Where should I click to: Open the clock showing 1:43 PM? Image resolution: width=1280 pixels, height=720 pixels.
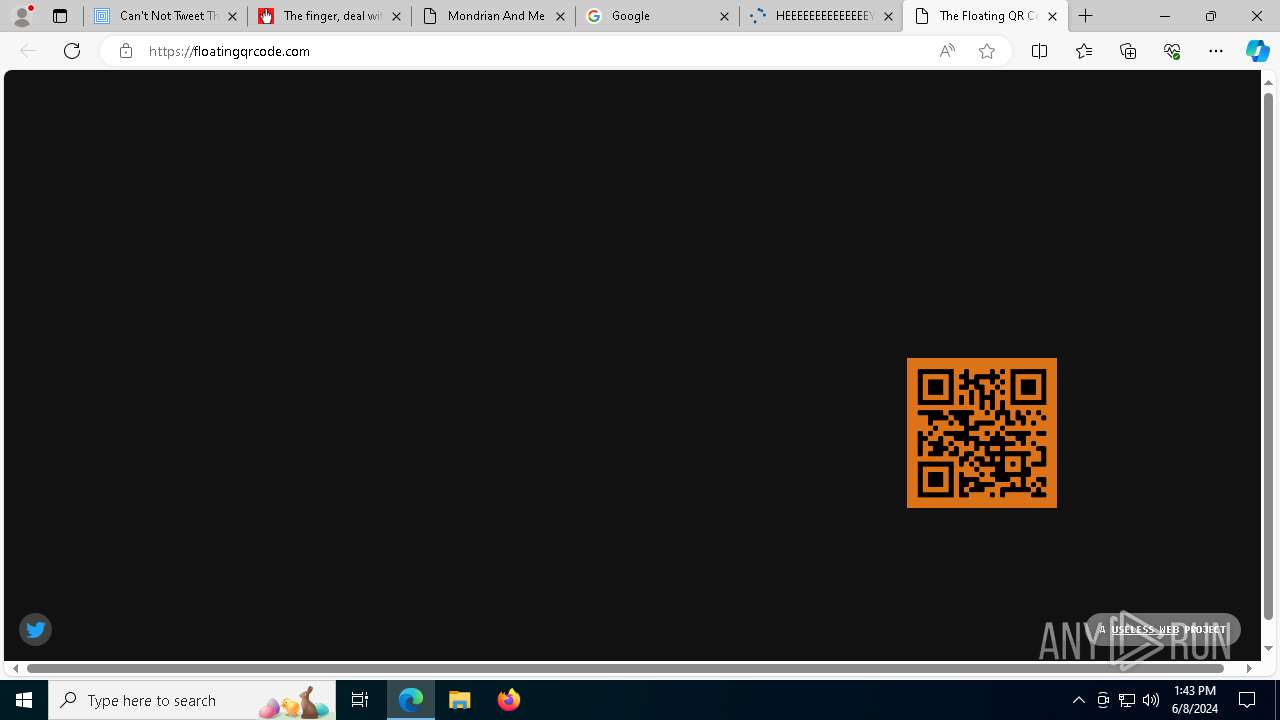pyautogui.click(x=1194, y=700)
